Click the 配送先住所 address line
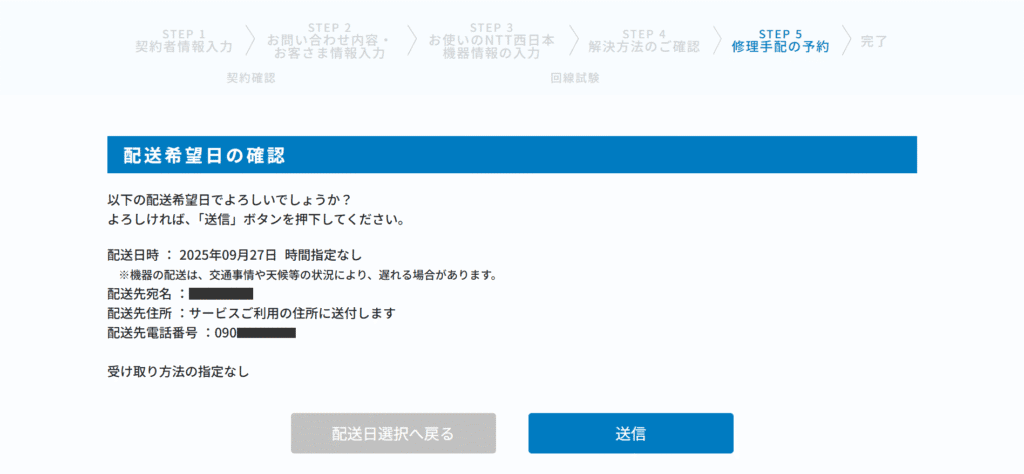 point(251,313)
